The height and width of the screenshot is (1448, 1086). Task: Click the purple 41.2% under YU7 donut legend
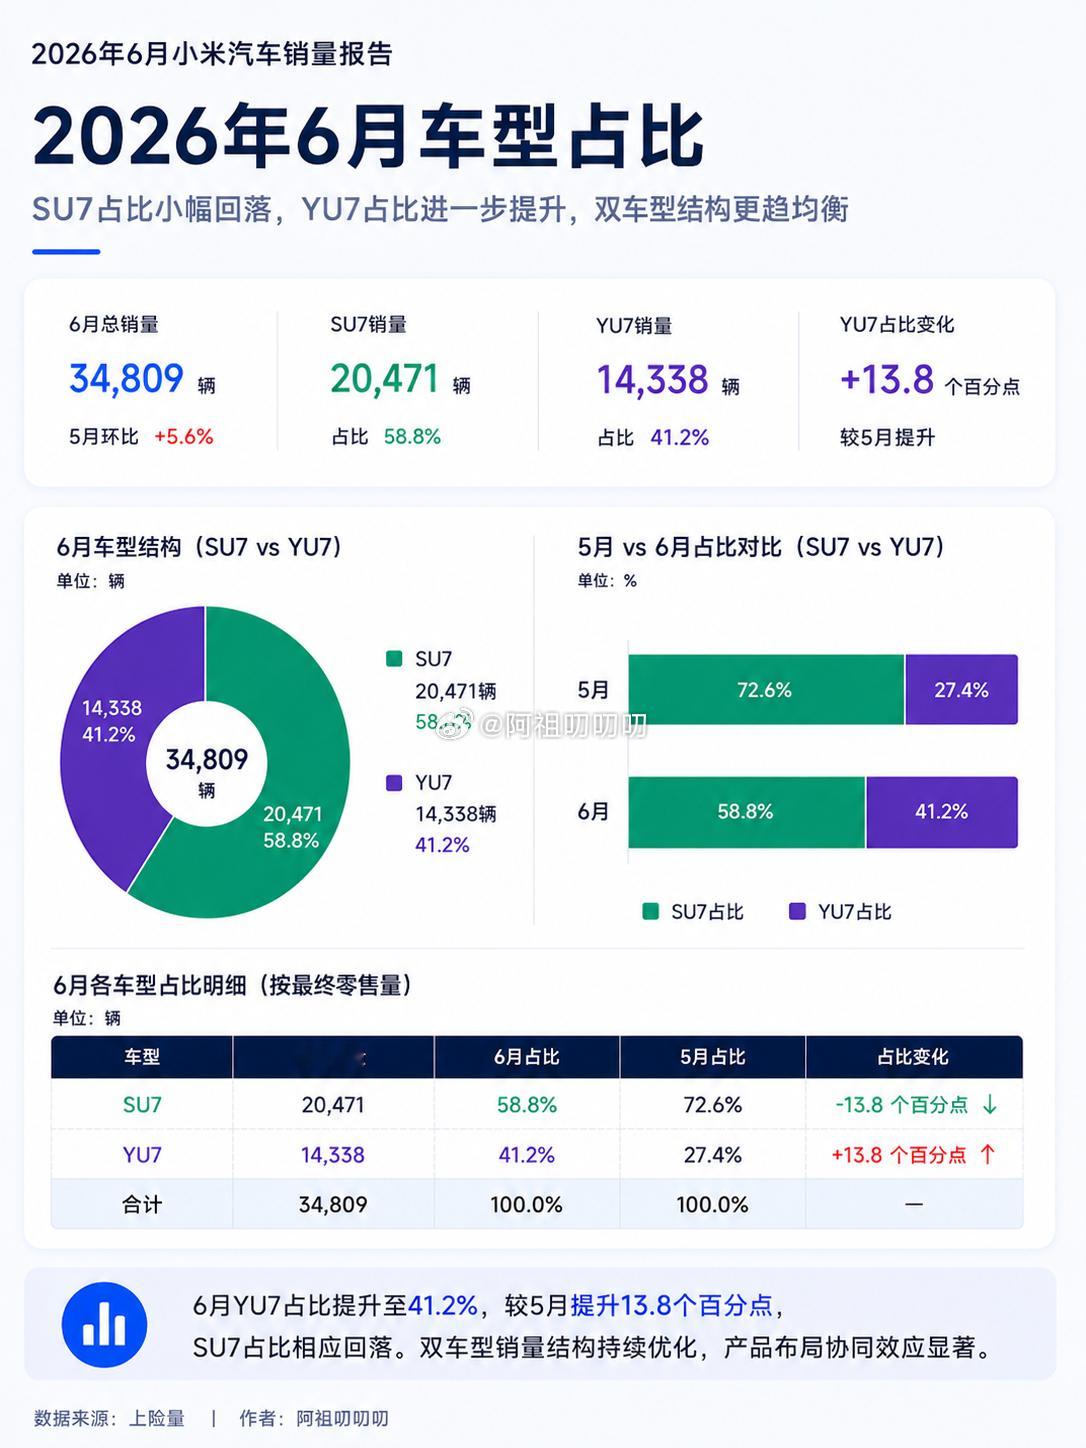point(443,845)
